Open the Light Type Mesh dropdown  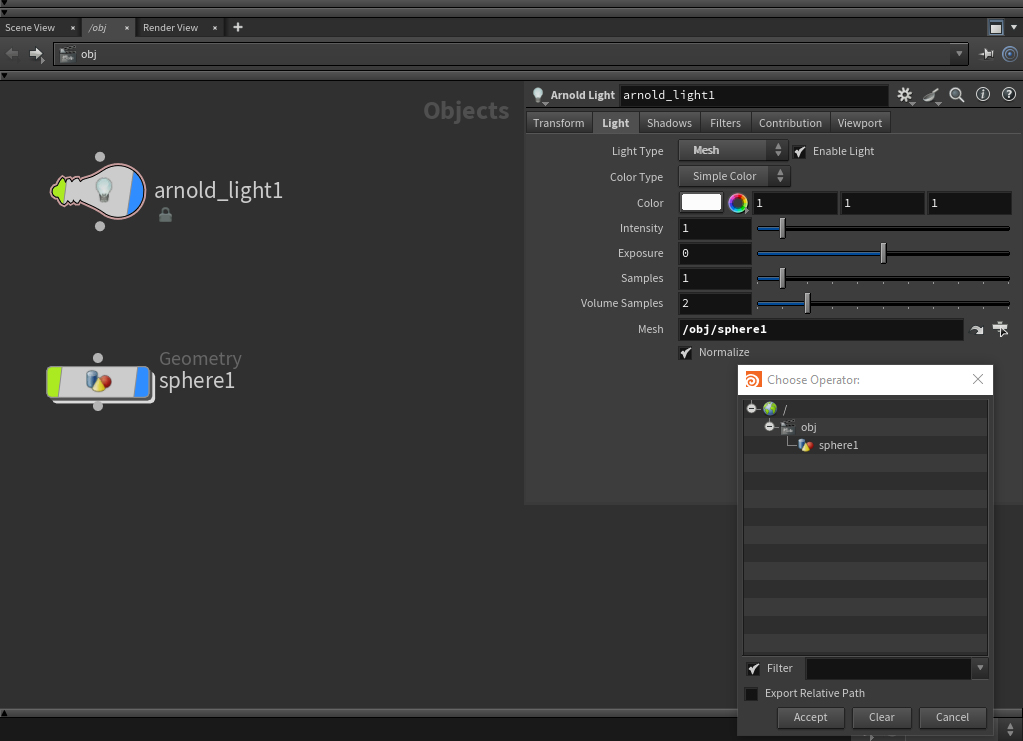click(x=733, y=151)
